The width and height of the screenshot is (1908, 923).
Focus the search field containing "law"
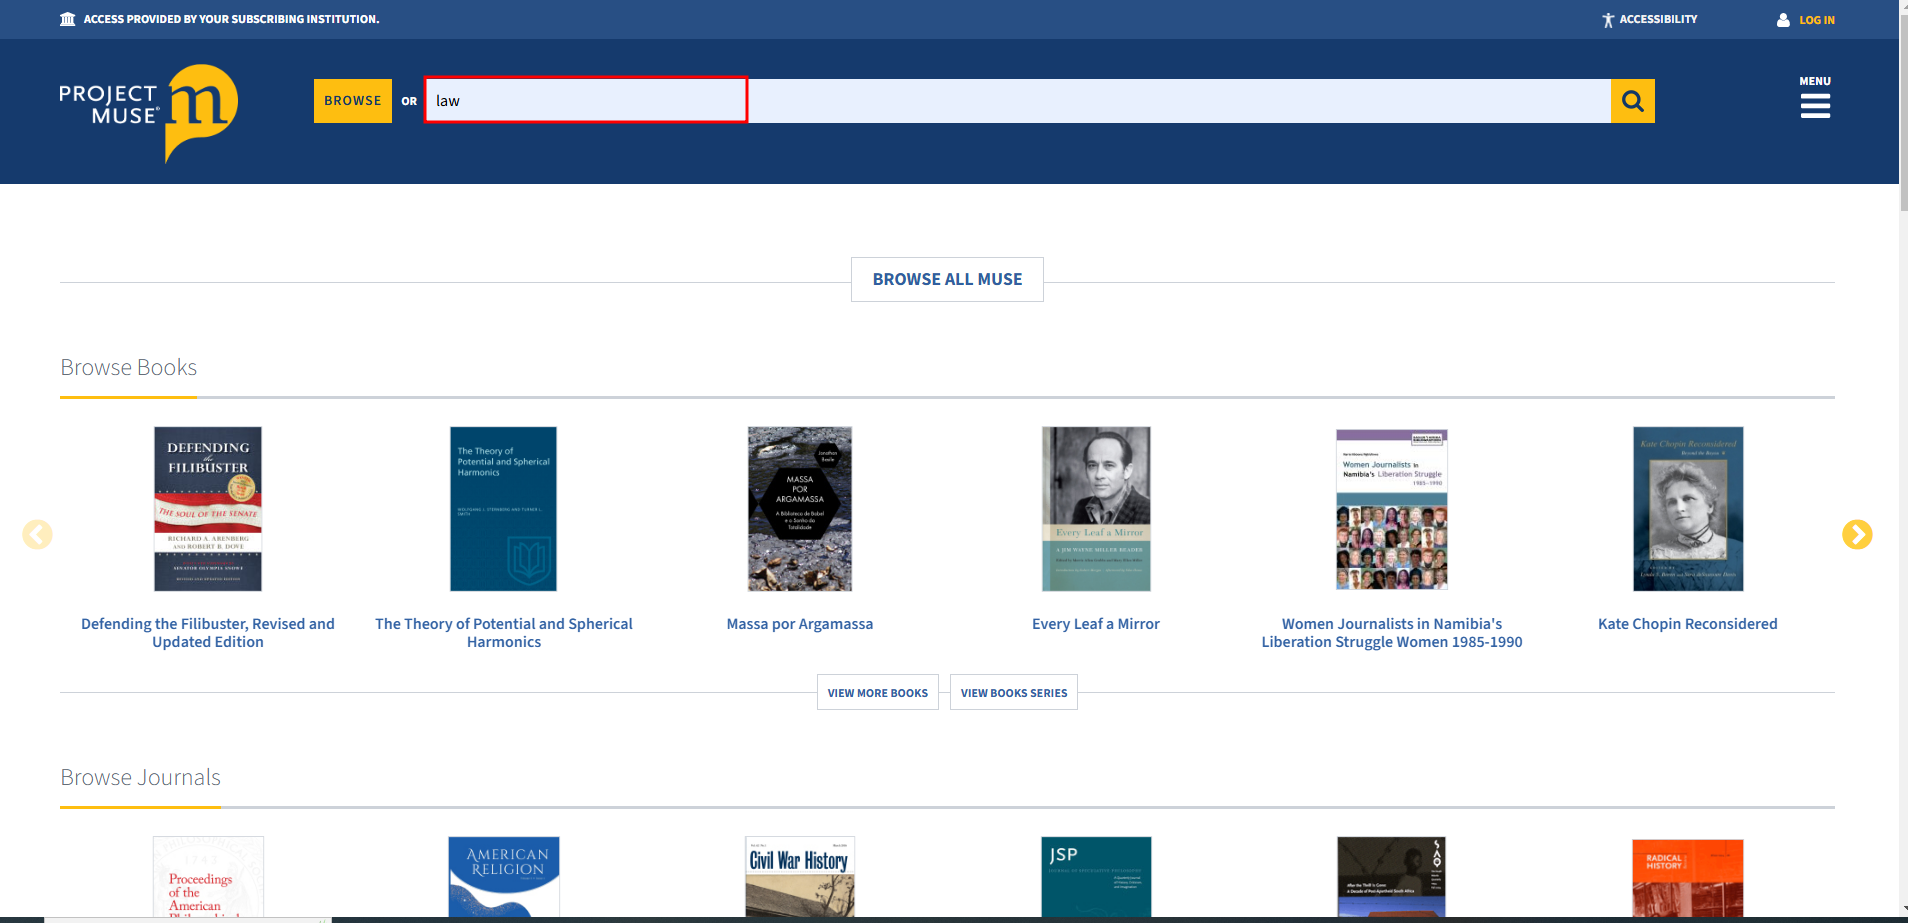585,101
